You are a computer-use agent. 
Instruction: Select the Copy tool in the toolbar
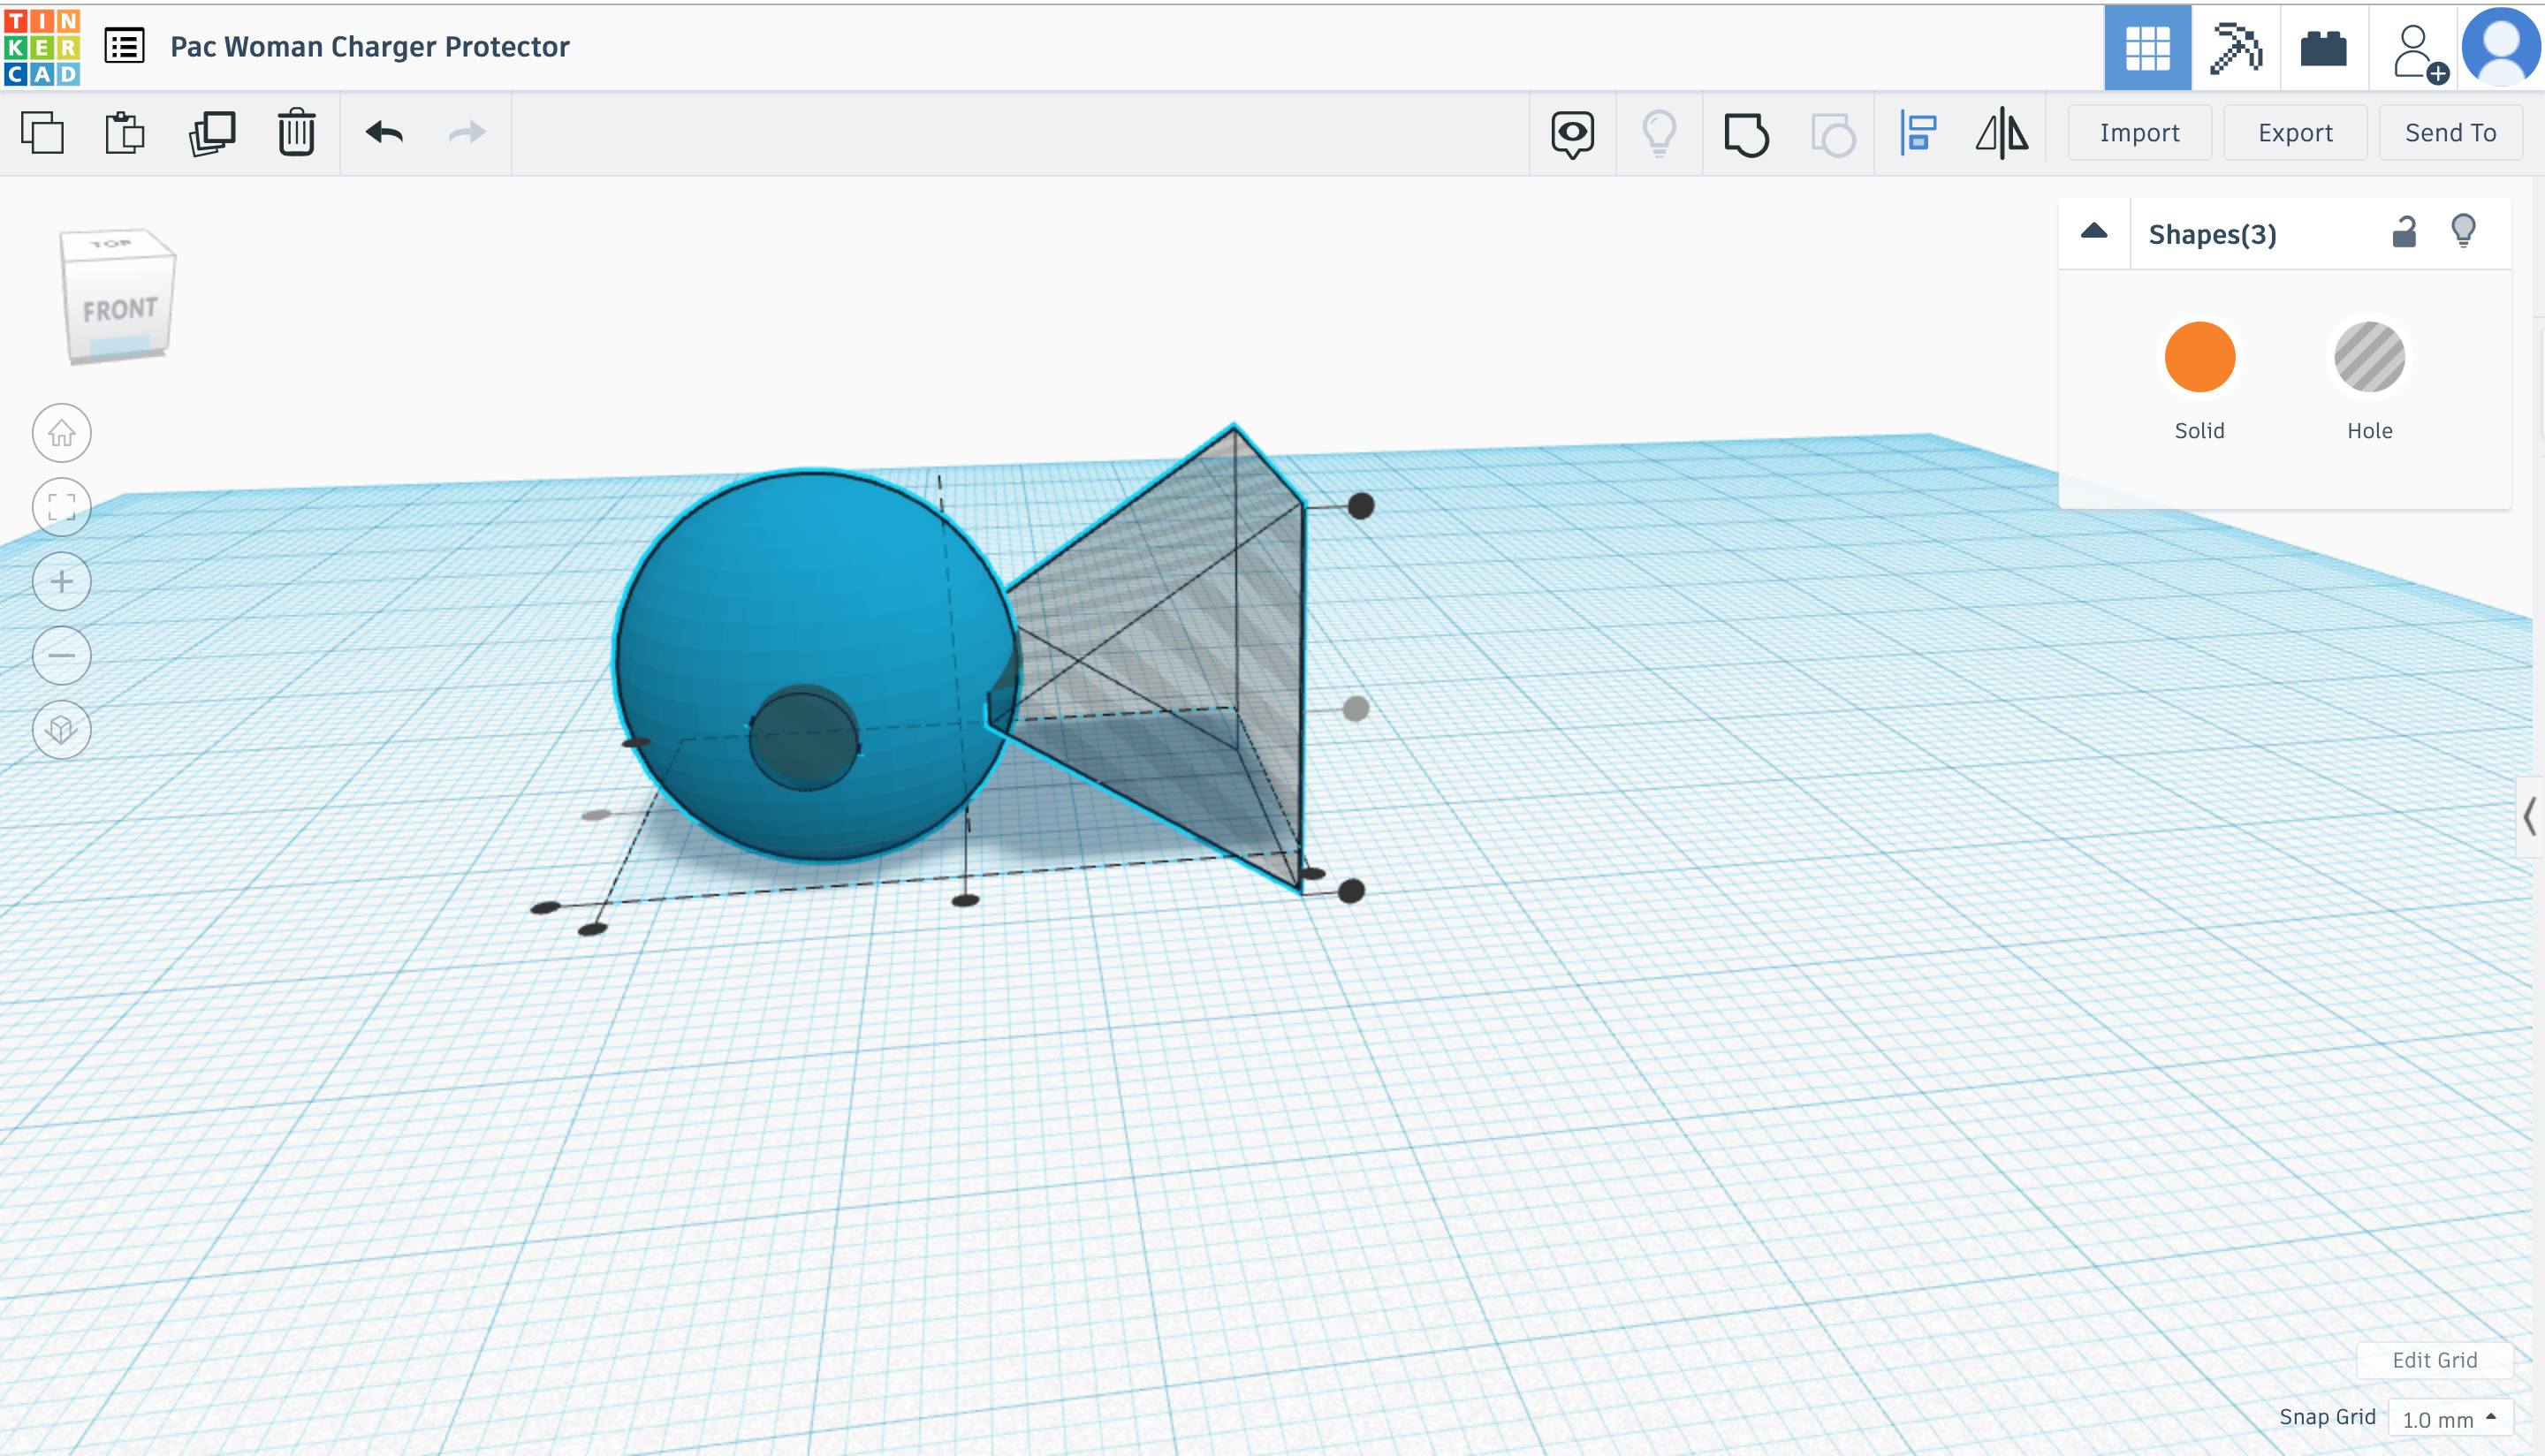click(44, 132)
